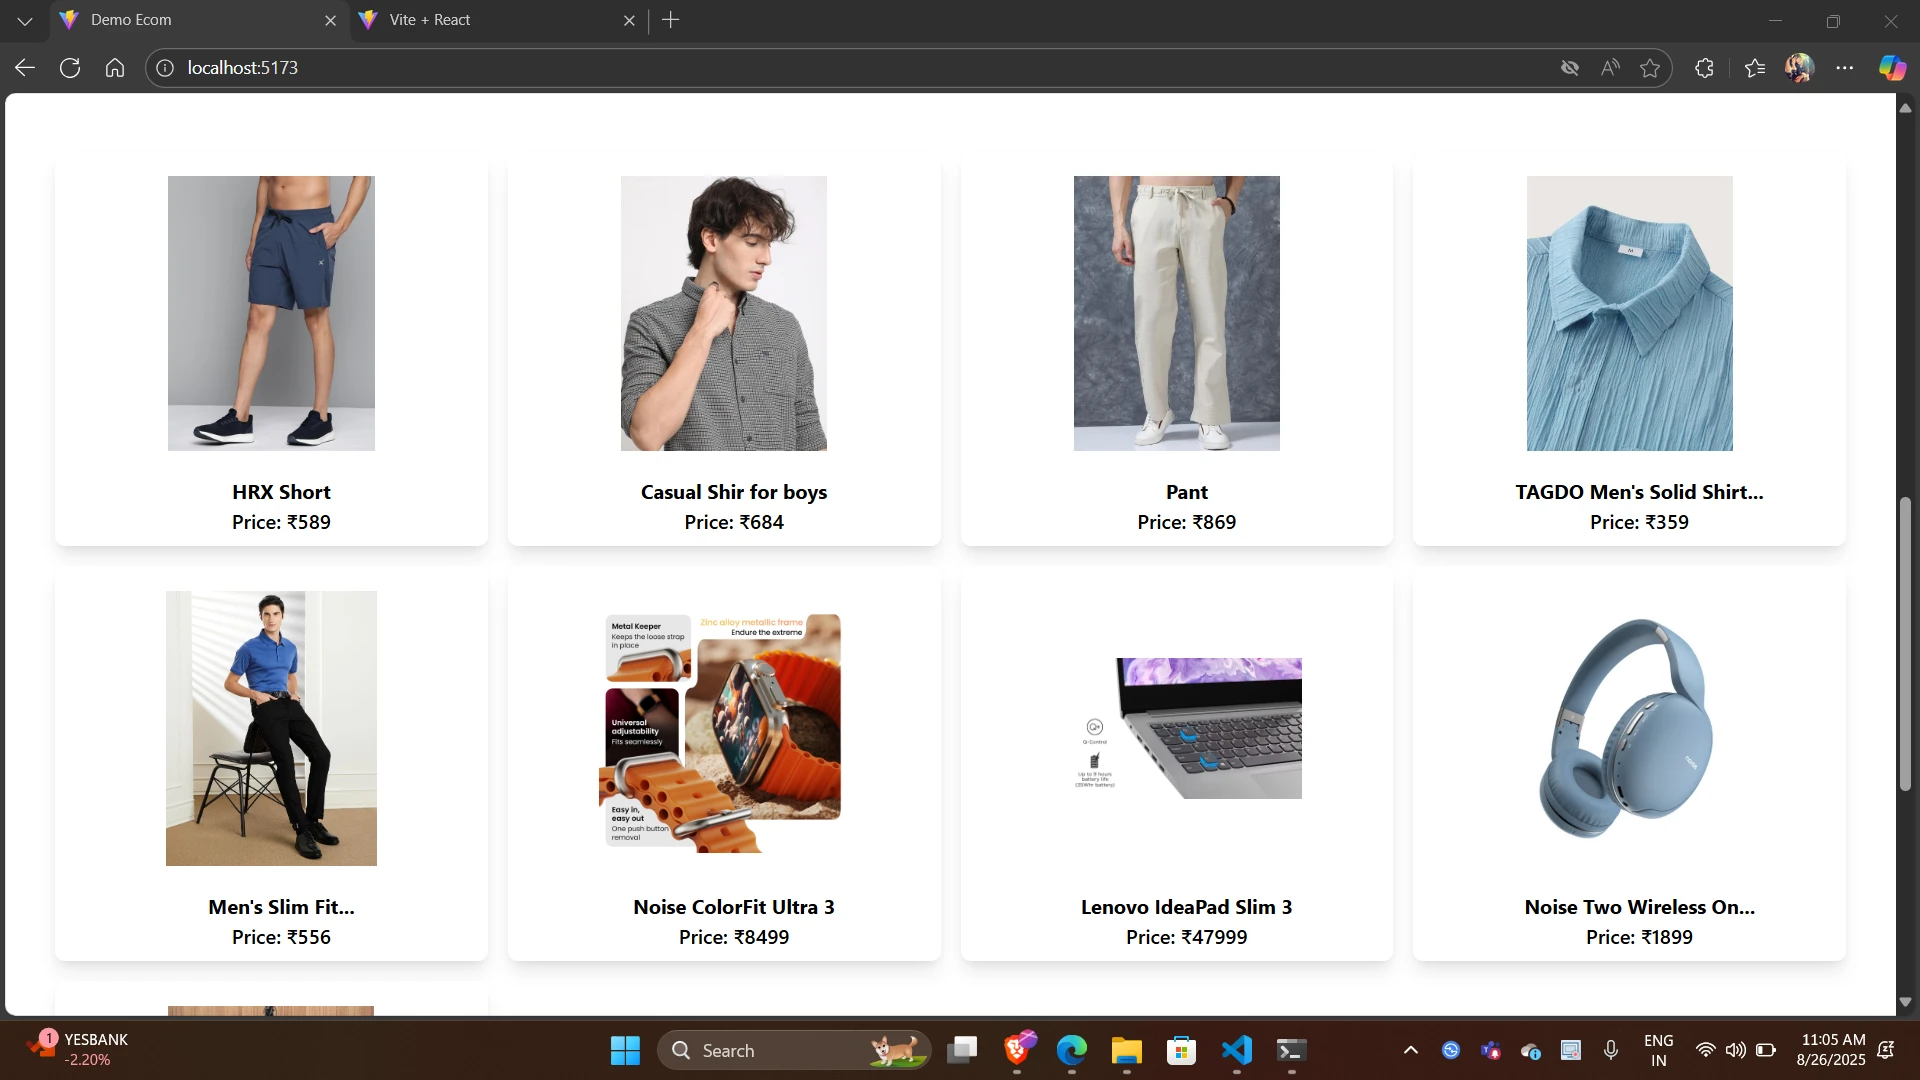
Task: Open the Noise ColorFit Ultra 3 image
Action: (x=720, y=732)
